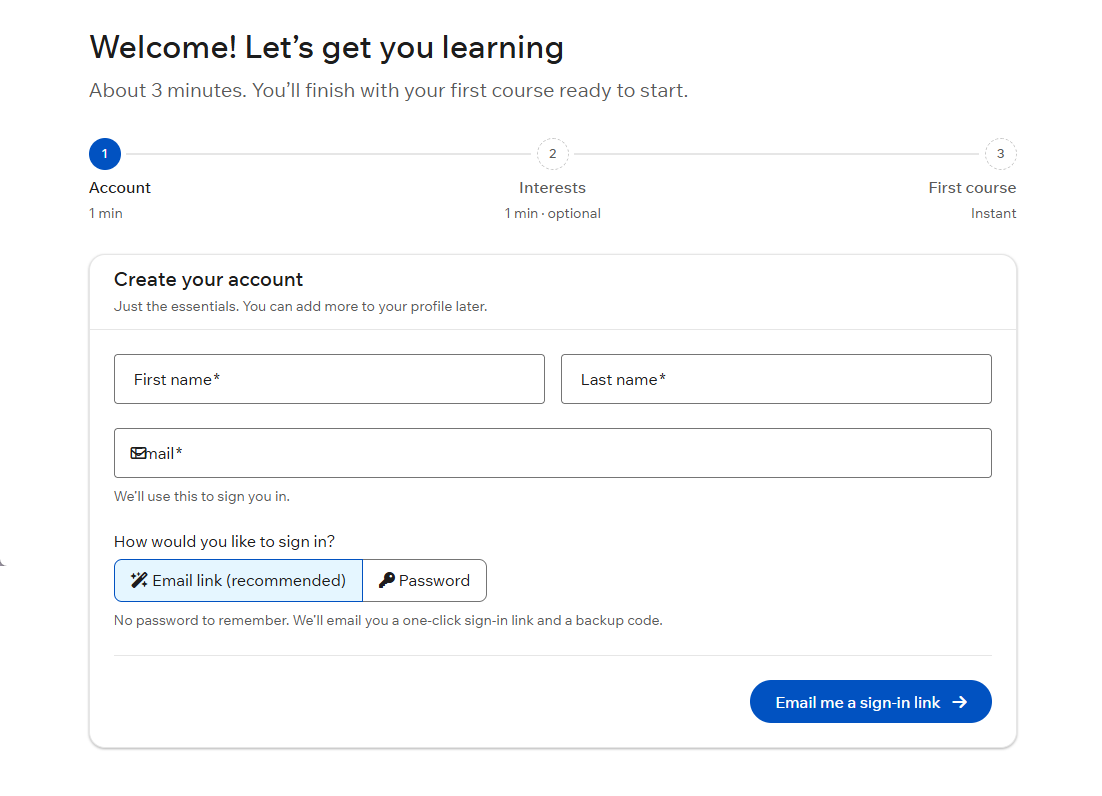
Task: Focus the Last name input field
Action: [x=777, y=379]
